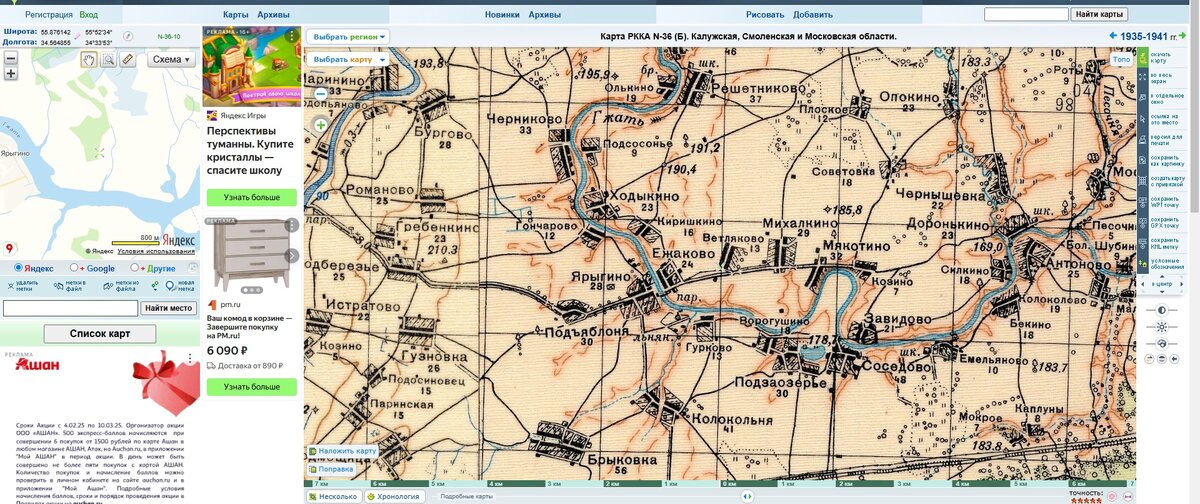This screenshot has width=1200, height=504.
Task: Click 'условные обозначения' legend option
Action: 1160,263
